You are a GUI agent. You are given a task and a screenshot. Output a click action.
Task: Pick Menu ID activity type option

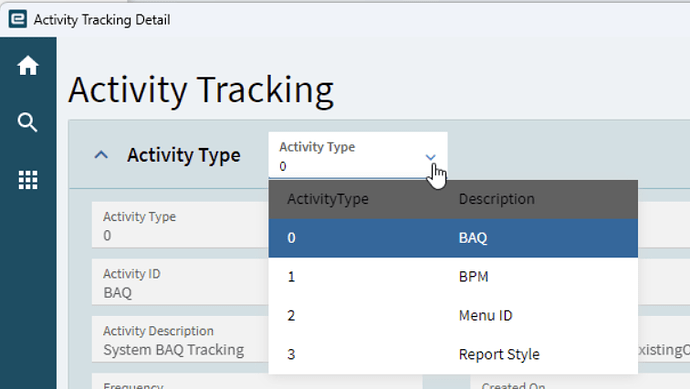(x=453, y=316)
